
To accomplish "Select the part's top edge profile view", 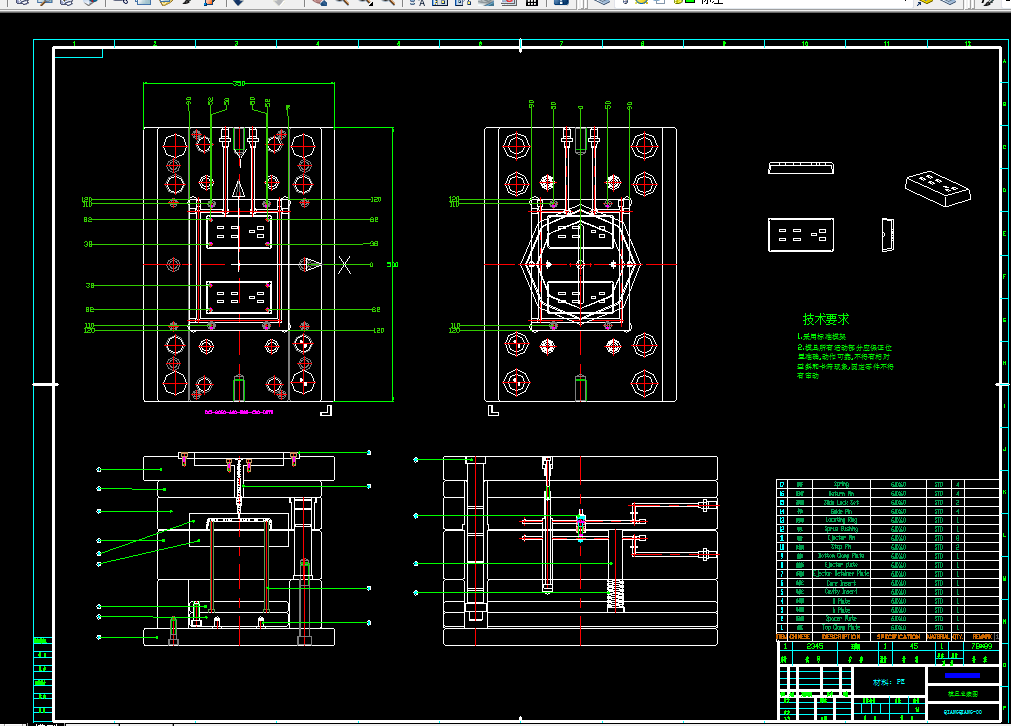I will [801, 168].
